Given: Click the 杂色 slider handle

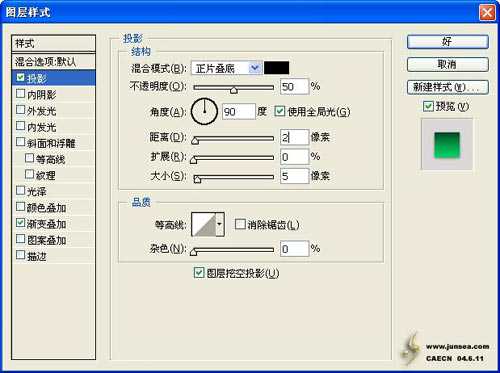Looking at the screenshot, I should [x=194, y=252].
